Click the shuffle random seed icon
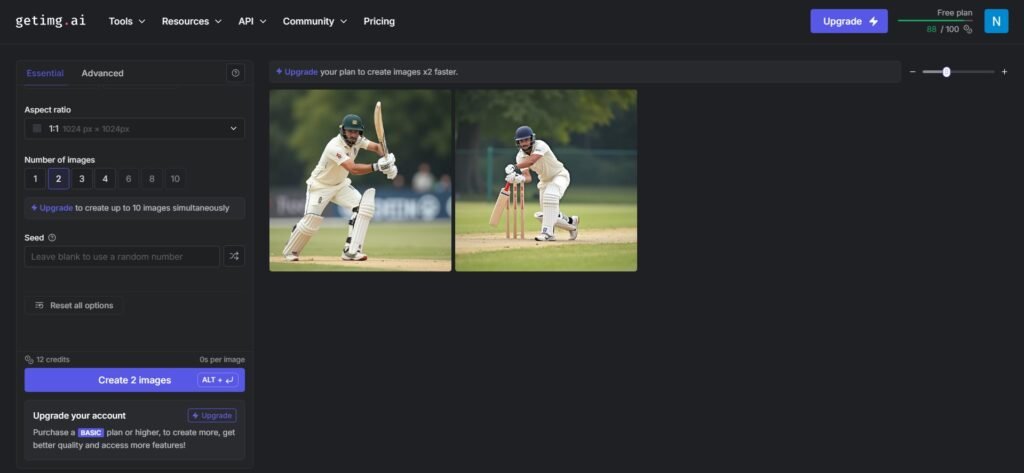This screenshot has width=1024, height=473. (x=234, y=257)
